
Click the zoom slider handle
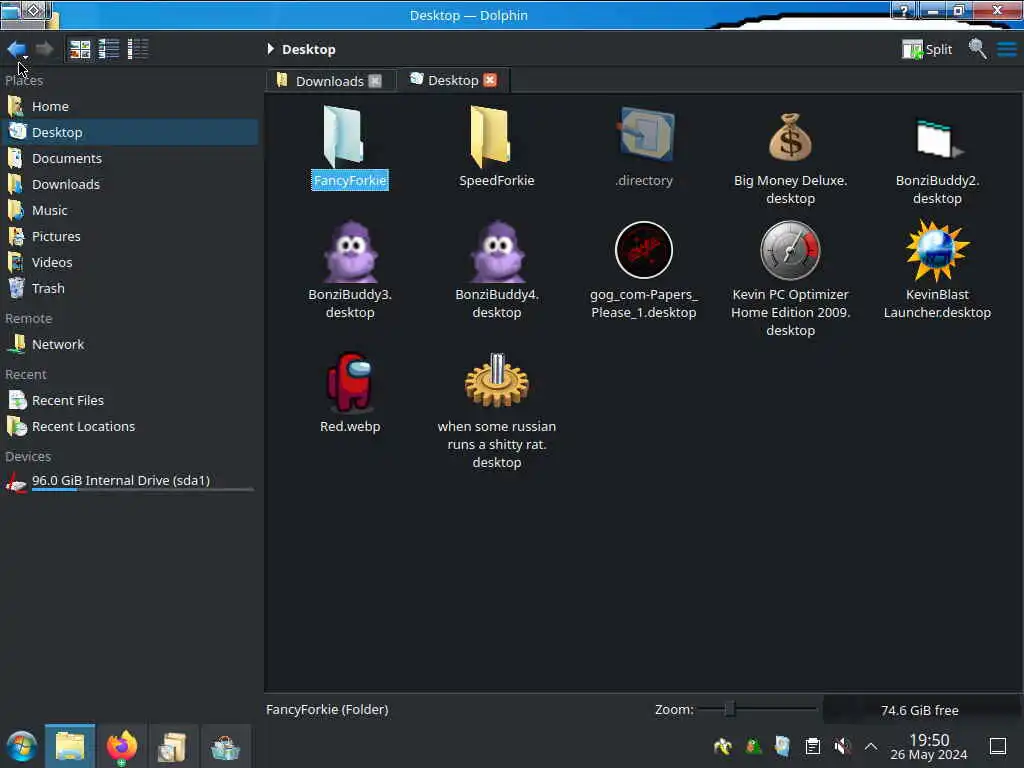(x=730, y=709)
